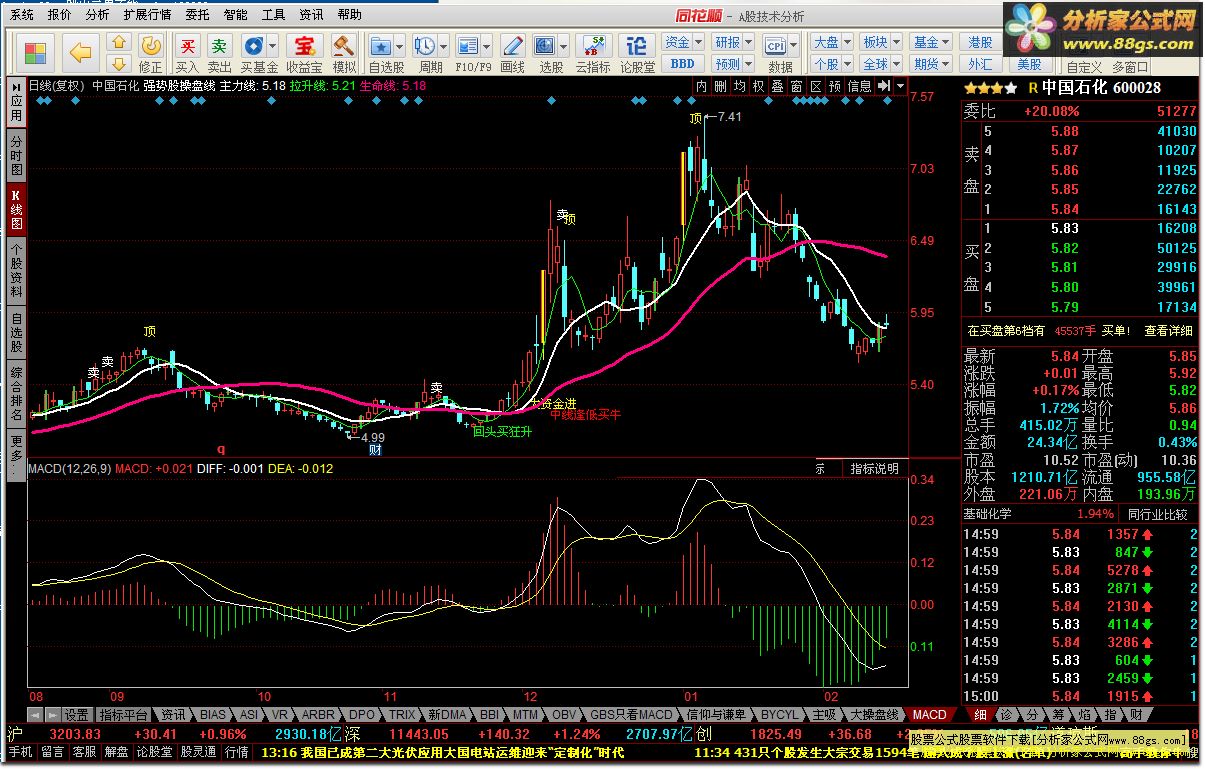Screen dimensions: 1205x769
Task: Expand the 周期 period dropdown arrow
Action: click(x=443, y=46)
